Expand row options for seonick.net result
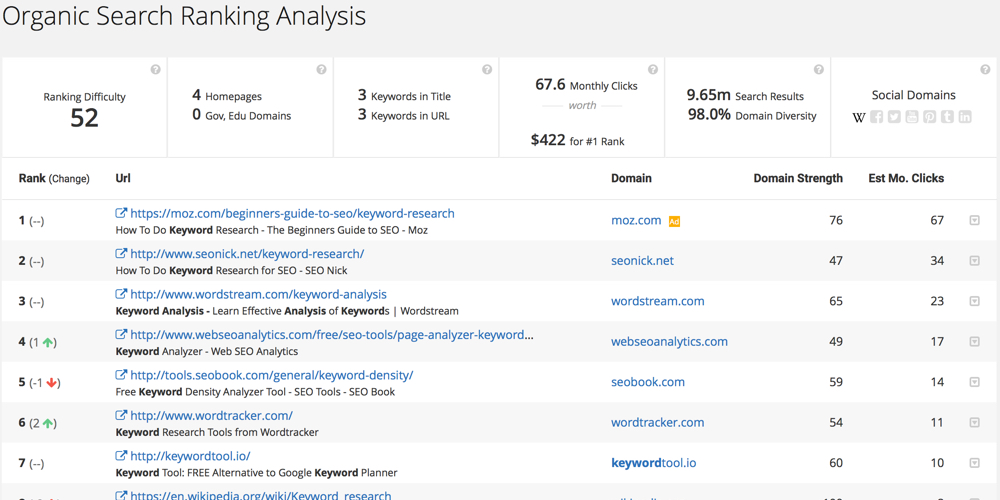Image resolution: width=1000 pixels, height=500 pixels. (974, 261)
